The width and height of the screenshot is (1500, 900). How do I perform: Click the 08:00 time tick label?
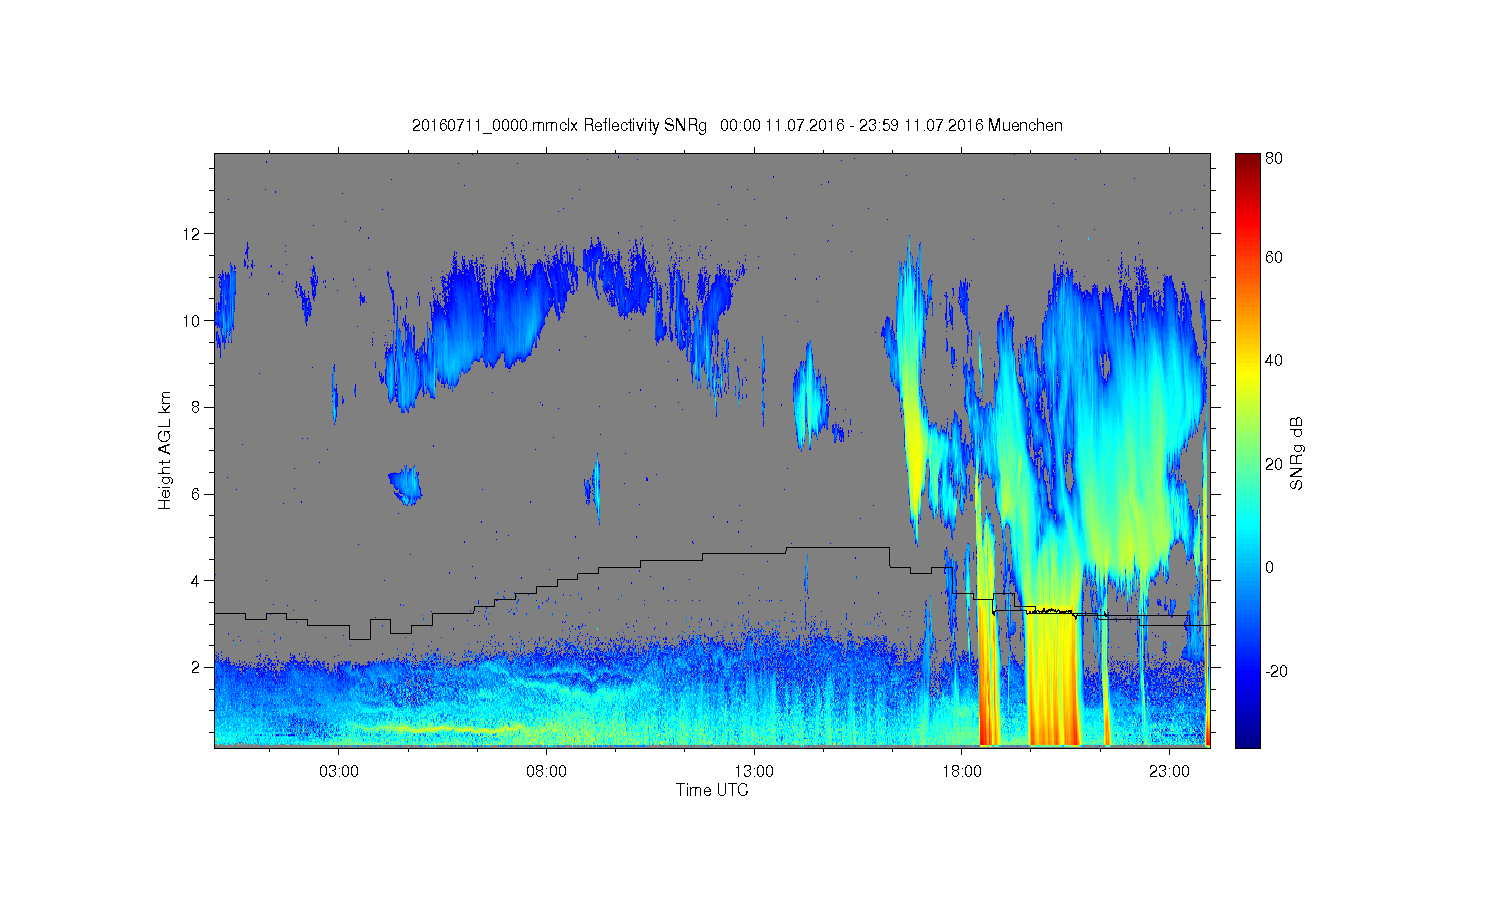click(547, 772)
